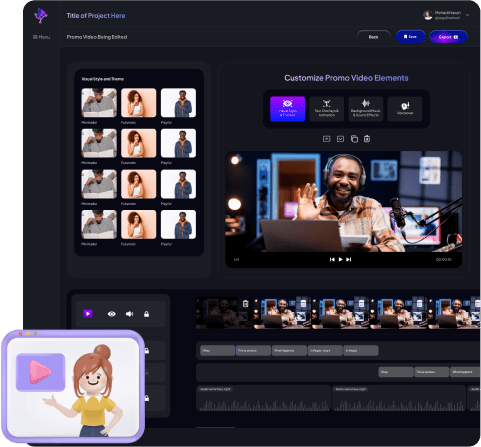The height and width of the screenshot is (447, 481).
Task: Open Background Music & Sound Effects tab
Action: coord(366,109)
